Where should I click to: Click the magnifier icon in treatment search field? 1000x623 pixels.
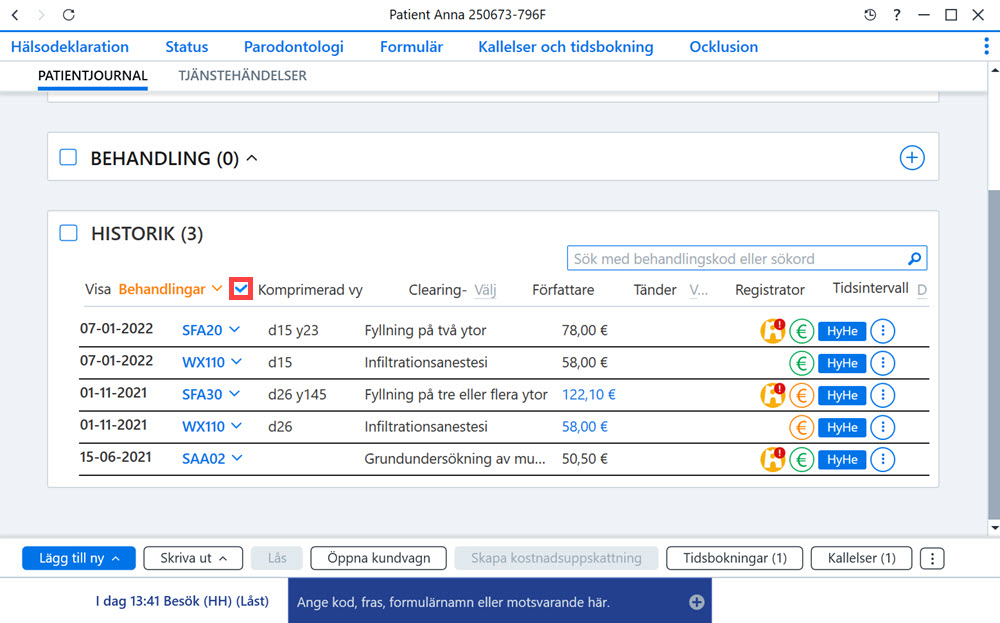(914, 258)
